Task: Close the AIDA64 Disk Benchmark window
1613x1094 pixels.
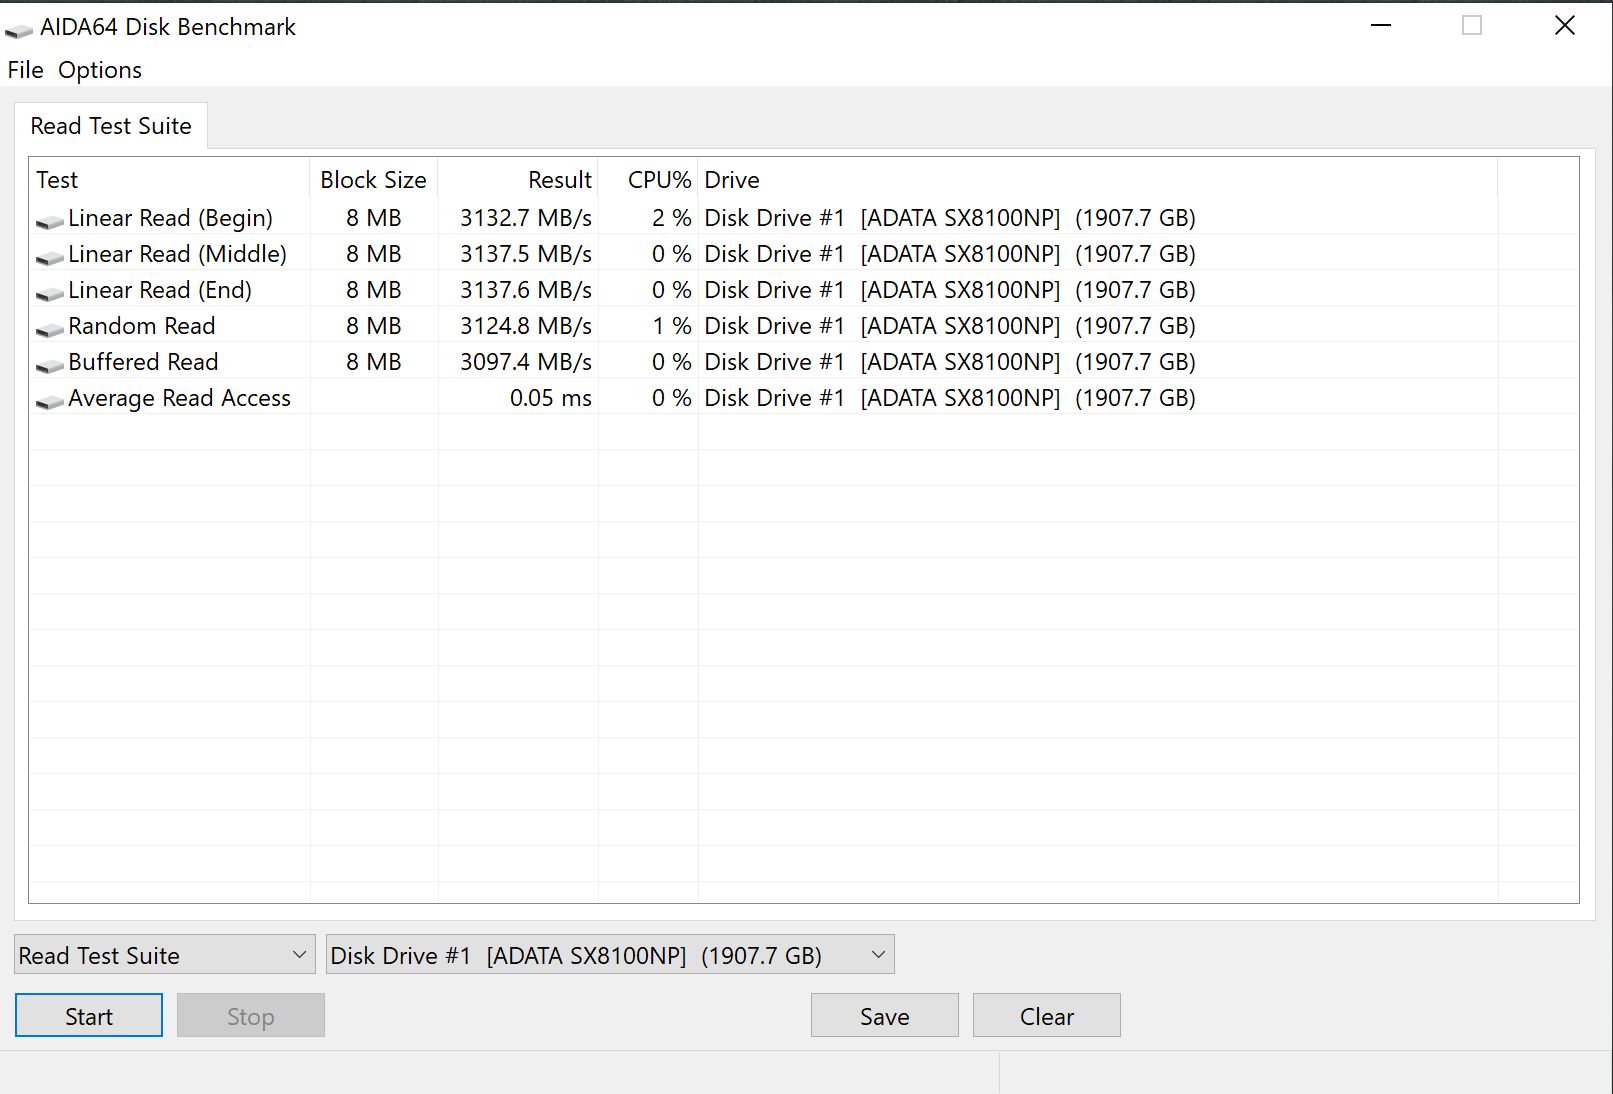Action: [1565, 25]
